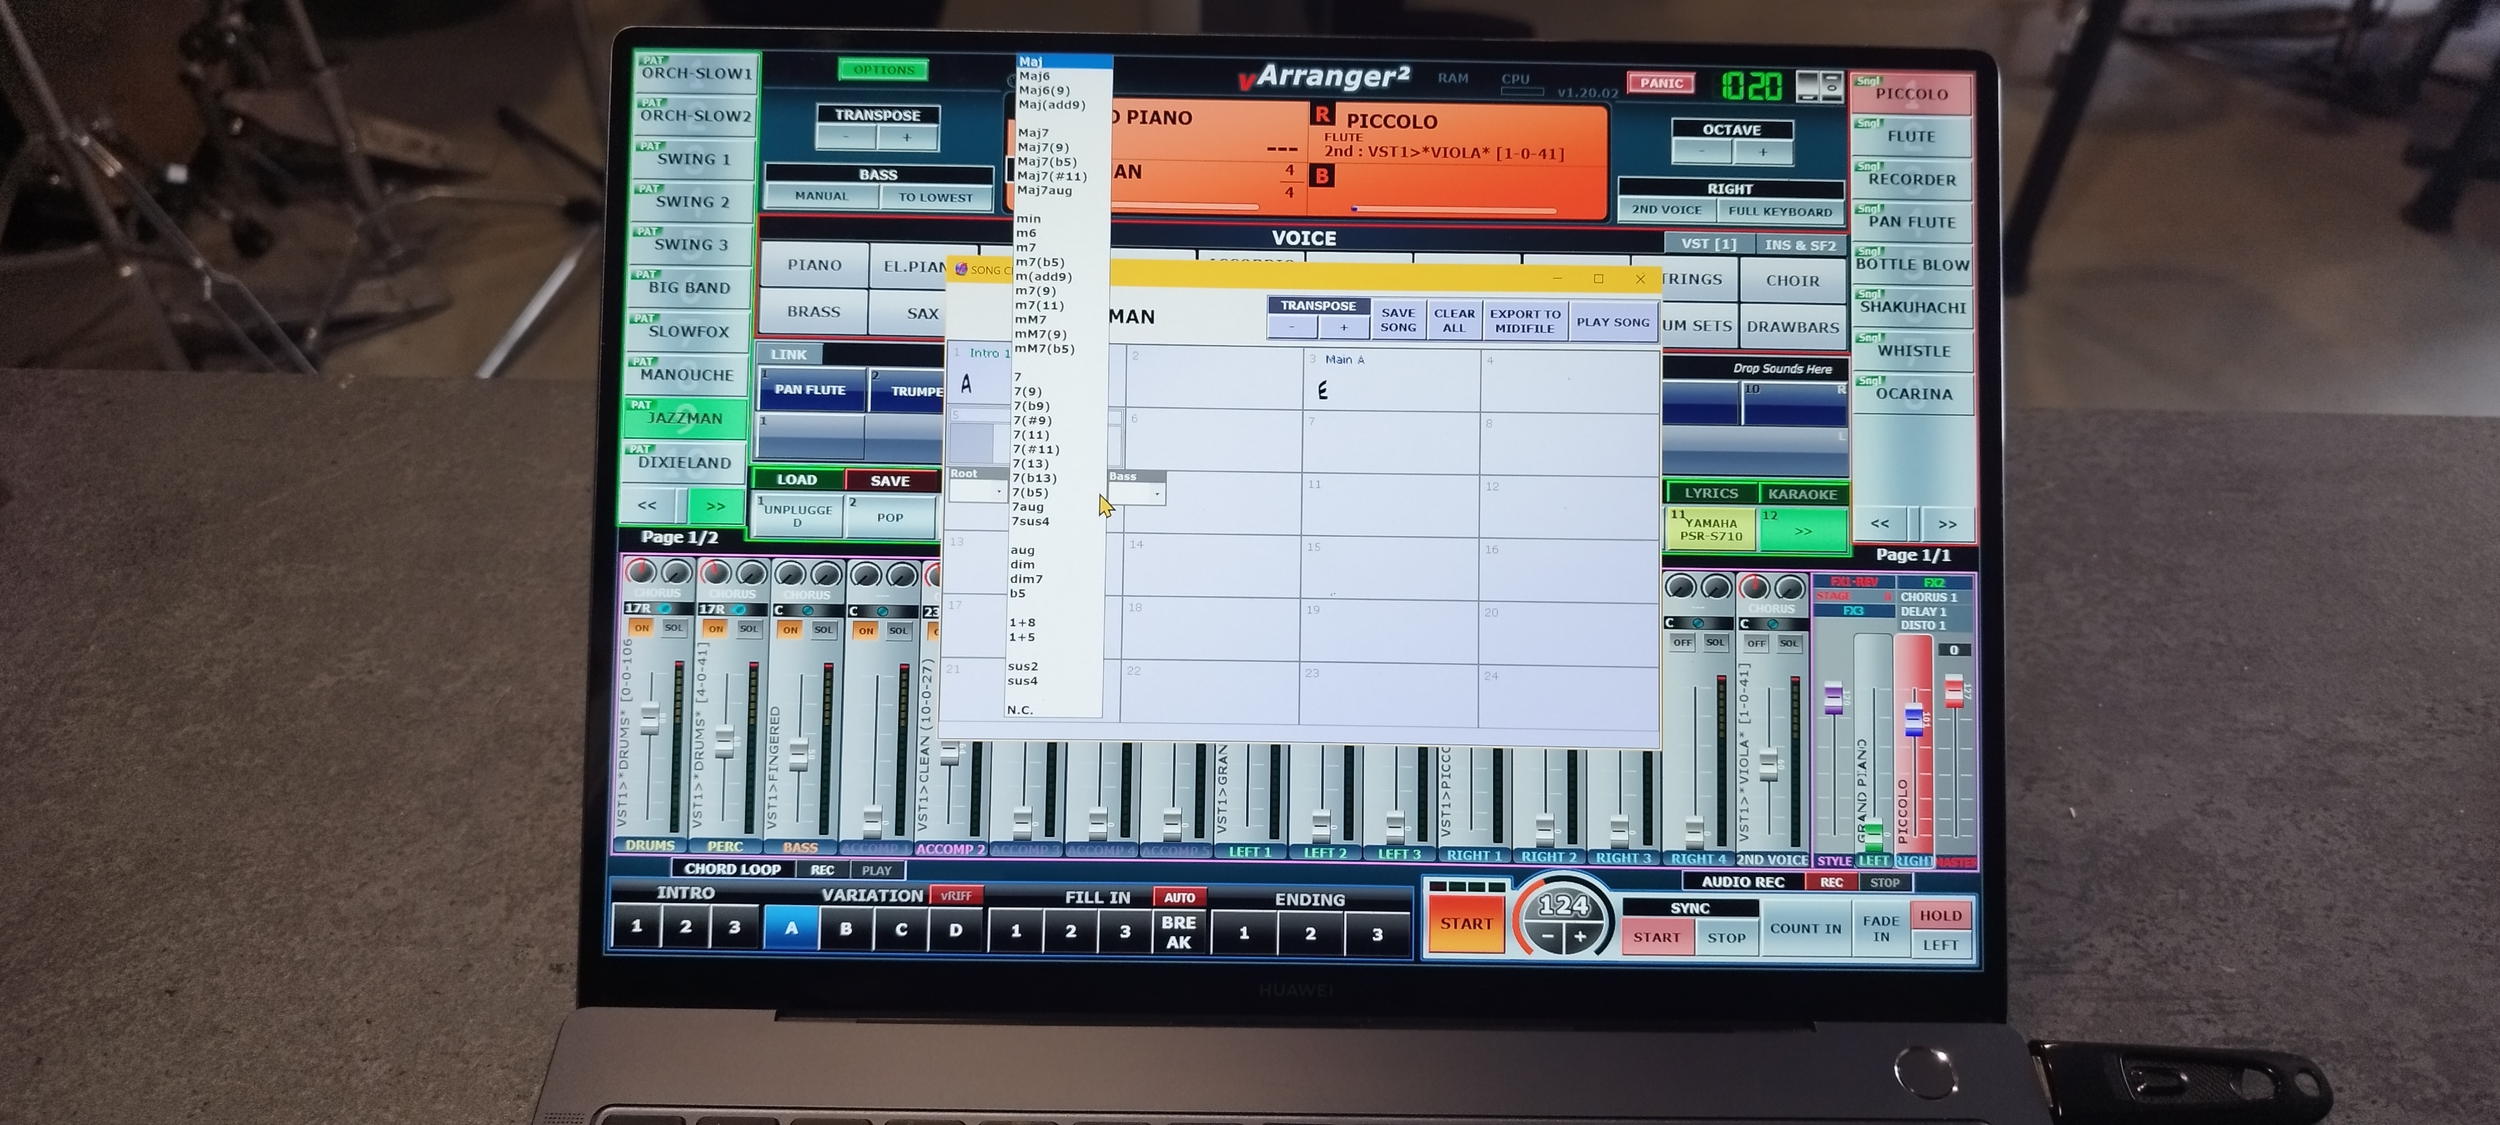Open the keyboard layout icon beside tempo display
Image resolution: width=2500 pixels, height=1125 pixels.
[1820, 86]
